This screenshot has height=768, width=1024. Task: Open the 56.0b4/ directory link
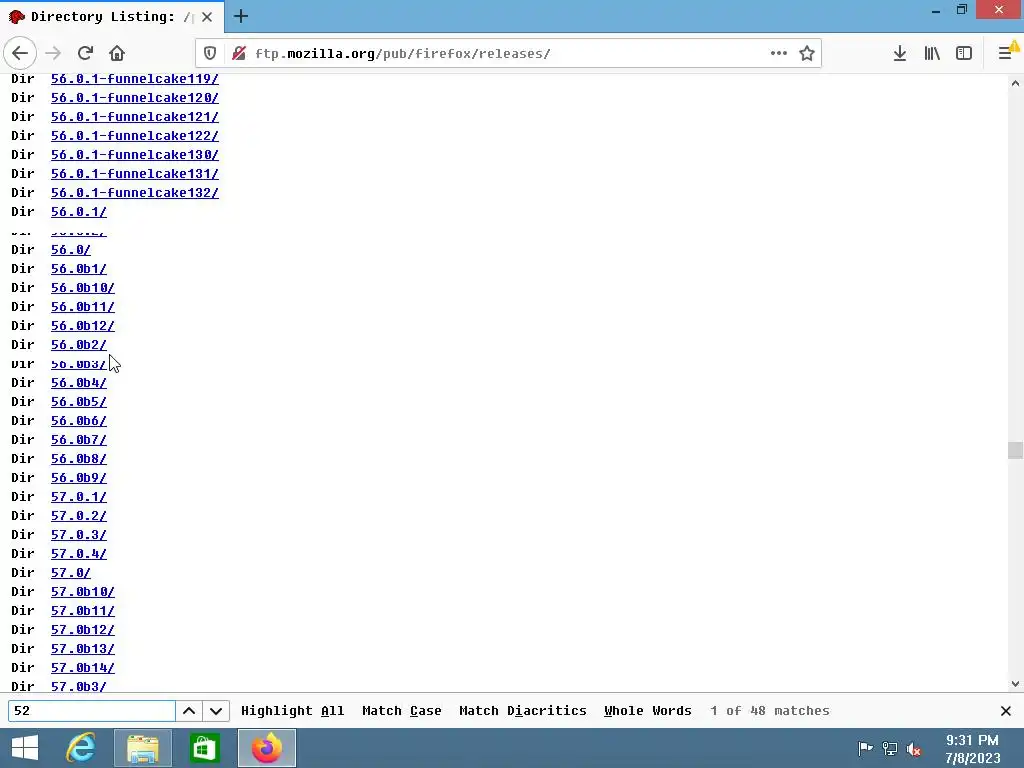coord(78,382)
